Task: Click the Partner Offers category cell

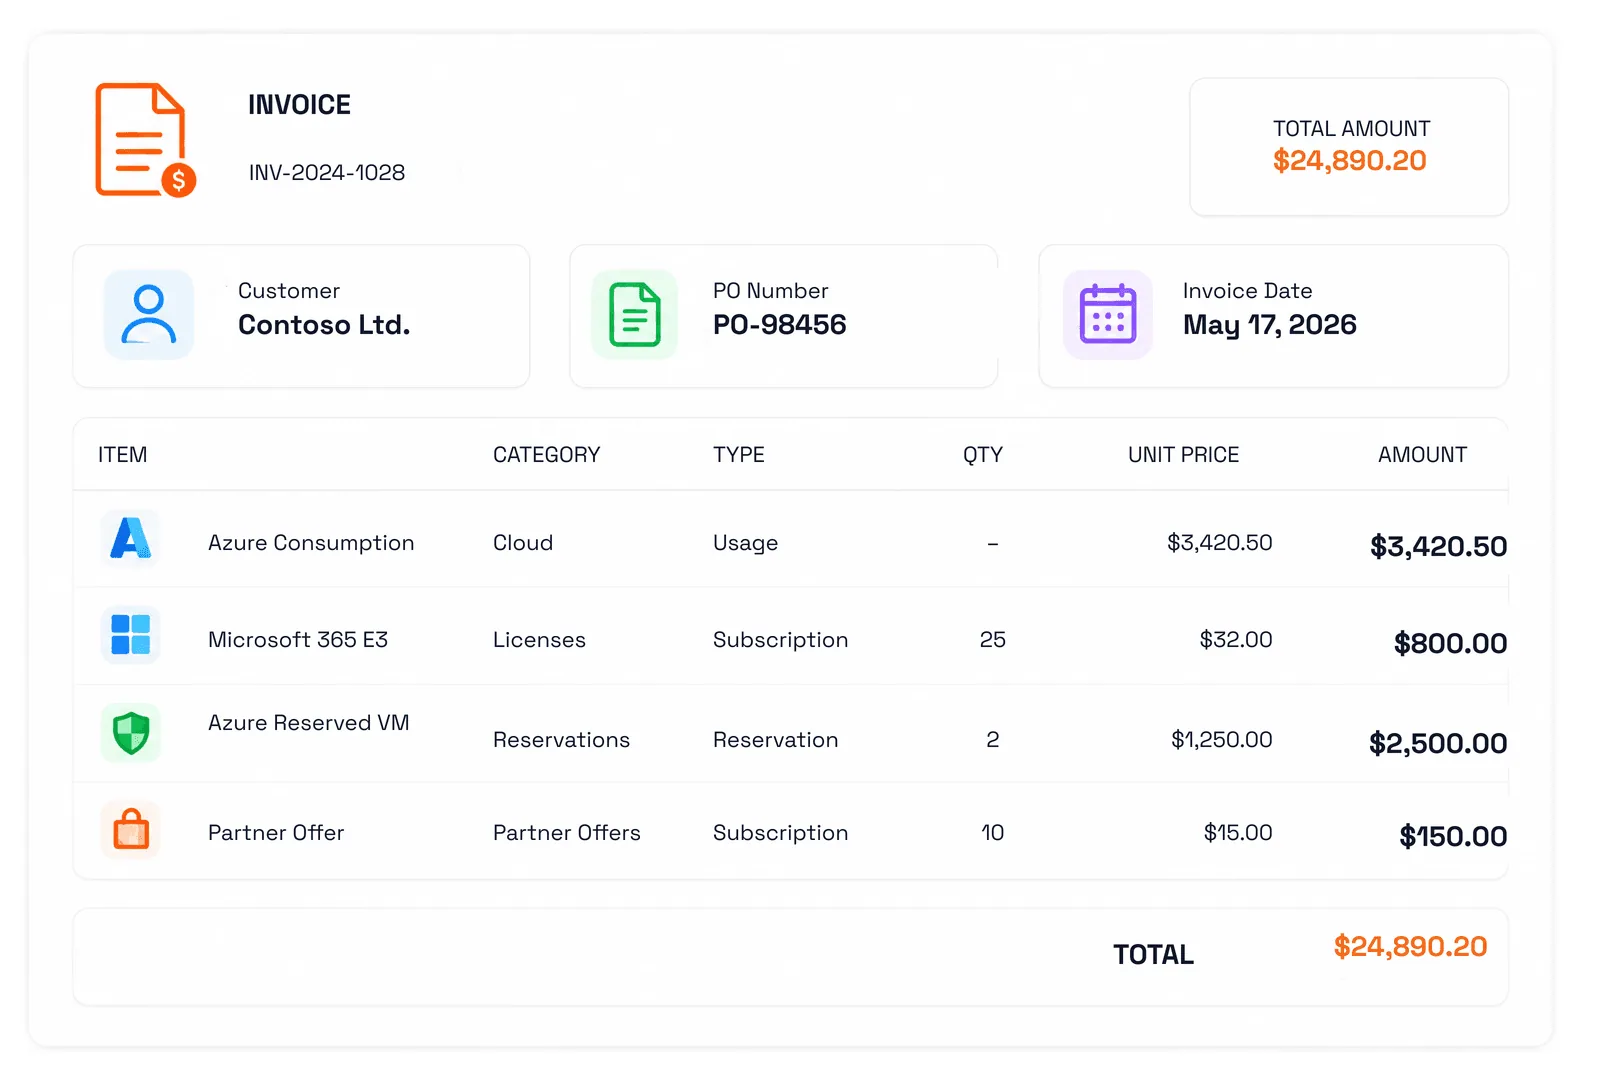Action: point(566,833)
